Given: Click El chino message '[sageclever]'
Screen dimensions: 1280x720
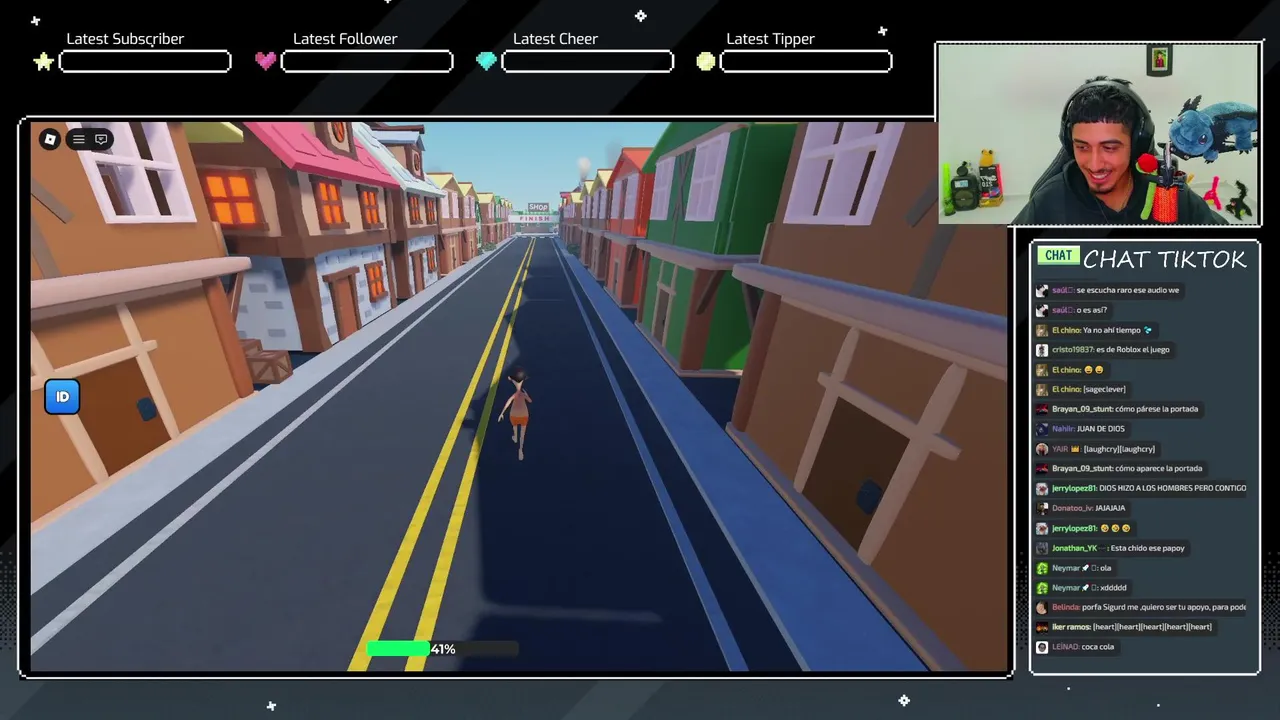Looking at the screenshot, I should [x=1104, y=389].
